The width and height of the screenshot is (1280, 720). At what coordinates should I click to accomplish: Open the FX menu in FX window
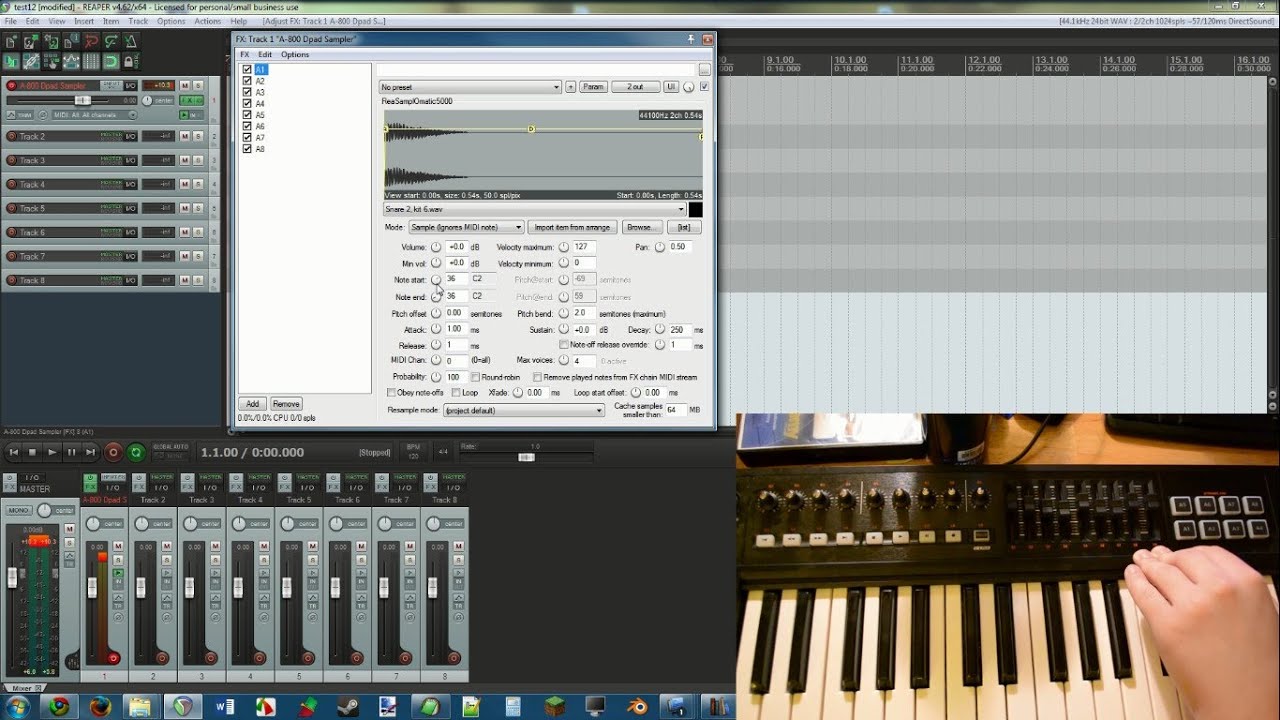coord(244,55)
